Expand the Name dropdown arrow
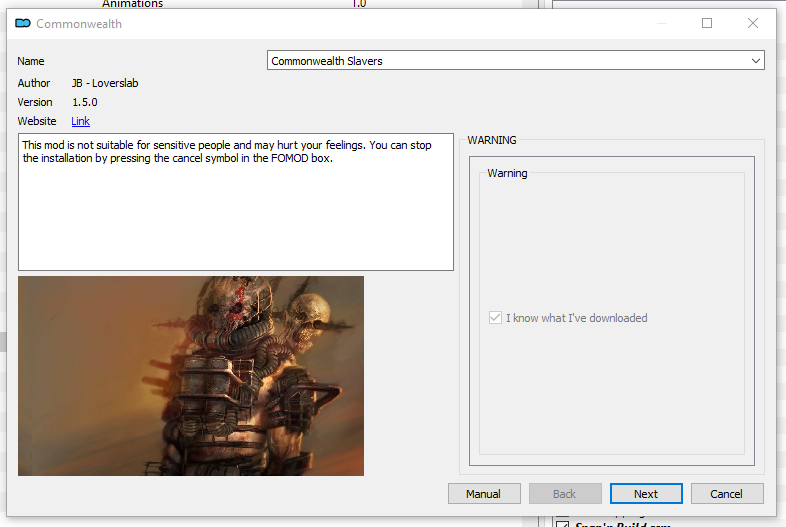The width and height of the screenshot is (786, 527). click(755, 61)
